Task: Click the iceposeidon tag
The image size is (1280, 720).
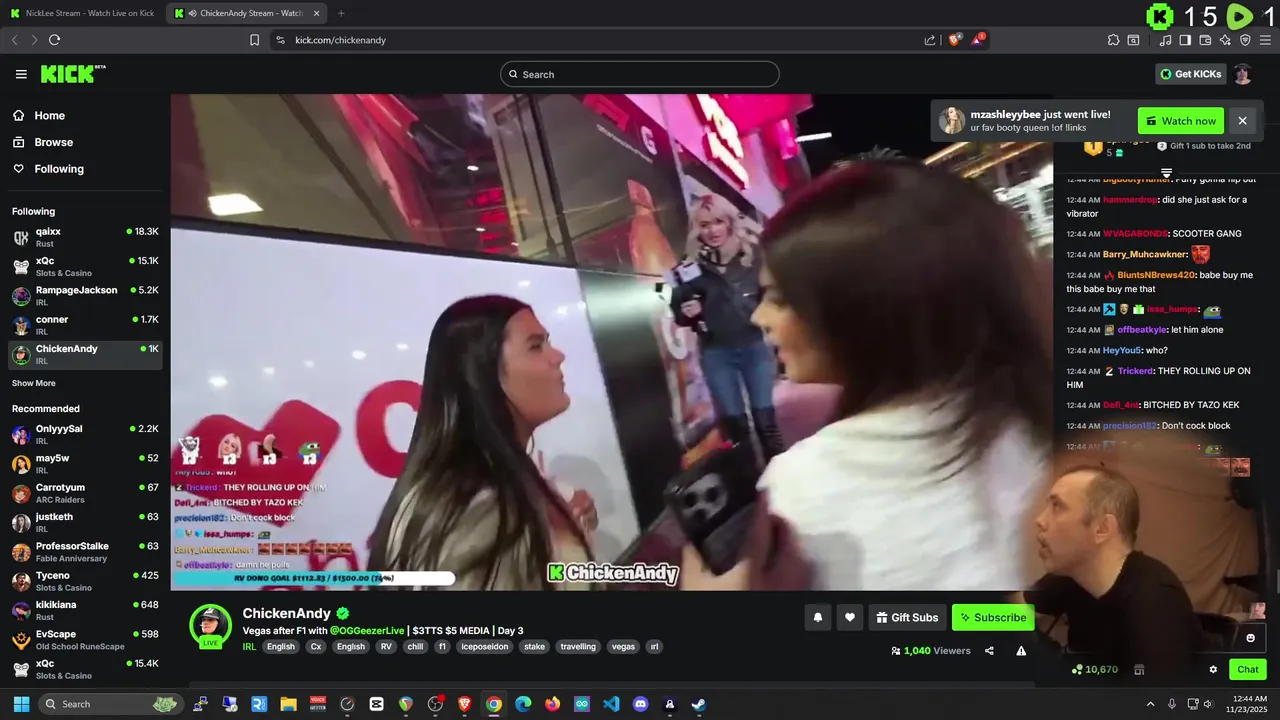Action: pyautogui.click(x=485, y=647)
